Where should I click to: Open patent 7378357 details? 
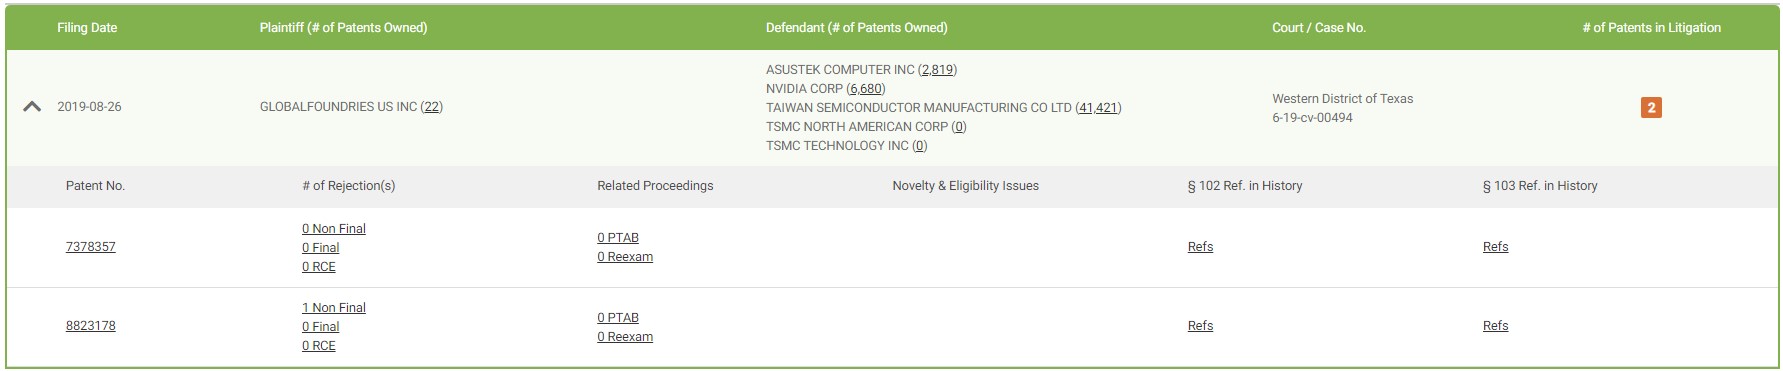pos(90,247)
